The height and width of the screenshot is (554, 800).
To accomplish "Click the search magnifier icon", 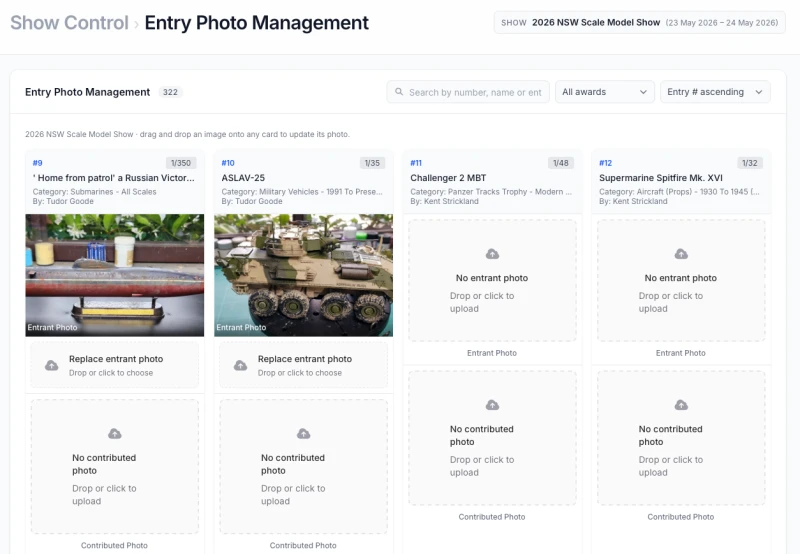I will coord(399,92).
